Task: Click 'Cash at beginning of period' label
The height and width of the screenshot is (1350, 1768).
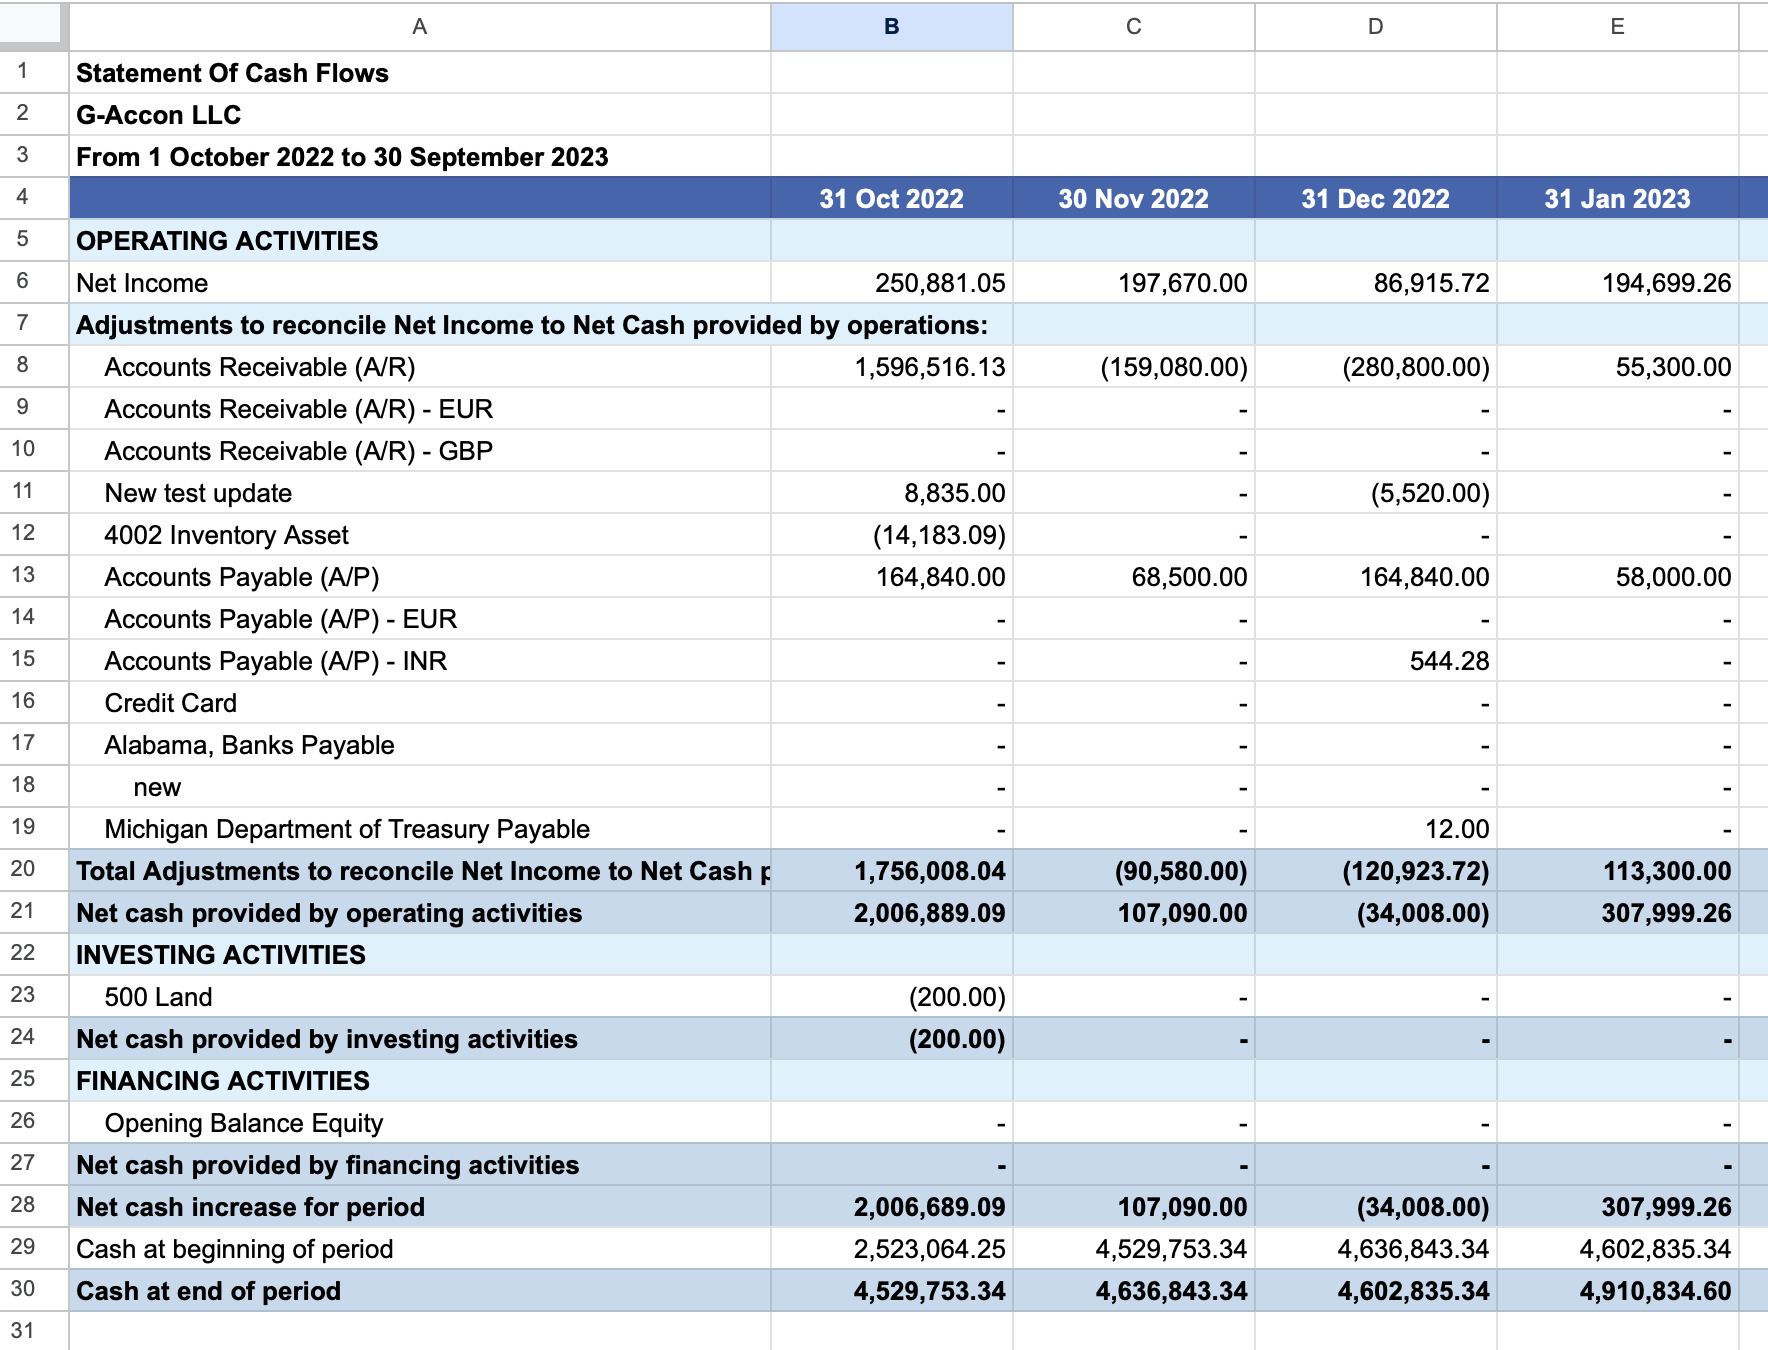Action: (235, 1249)
